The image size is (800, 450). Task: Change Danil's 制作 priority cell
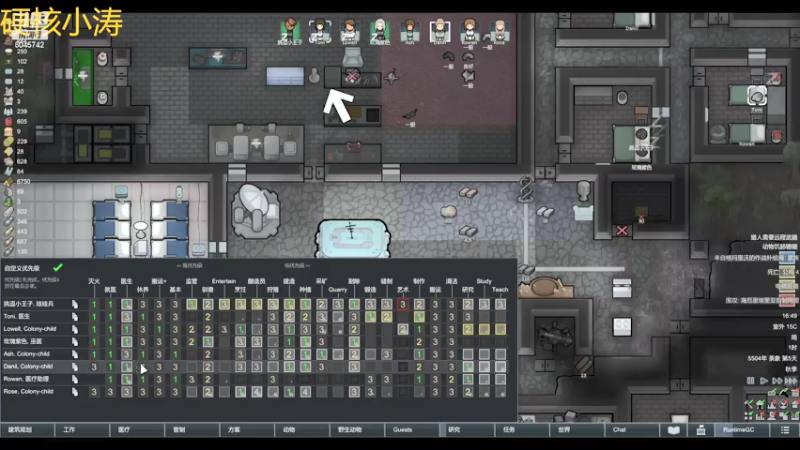coord(419,367)
